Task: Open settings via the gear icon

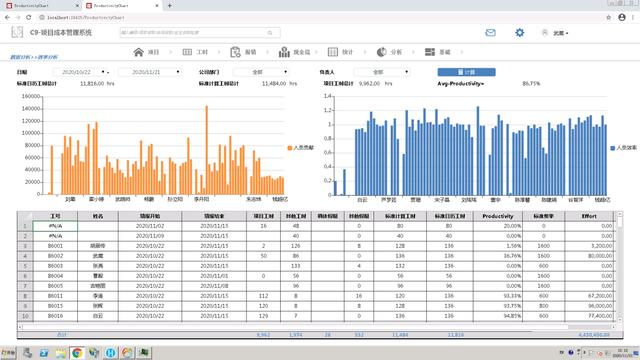Action: [x=519, y=33]
